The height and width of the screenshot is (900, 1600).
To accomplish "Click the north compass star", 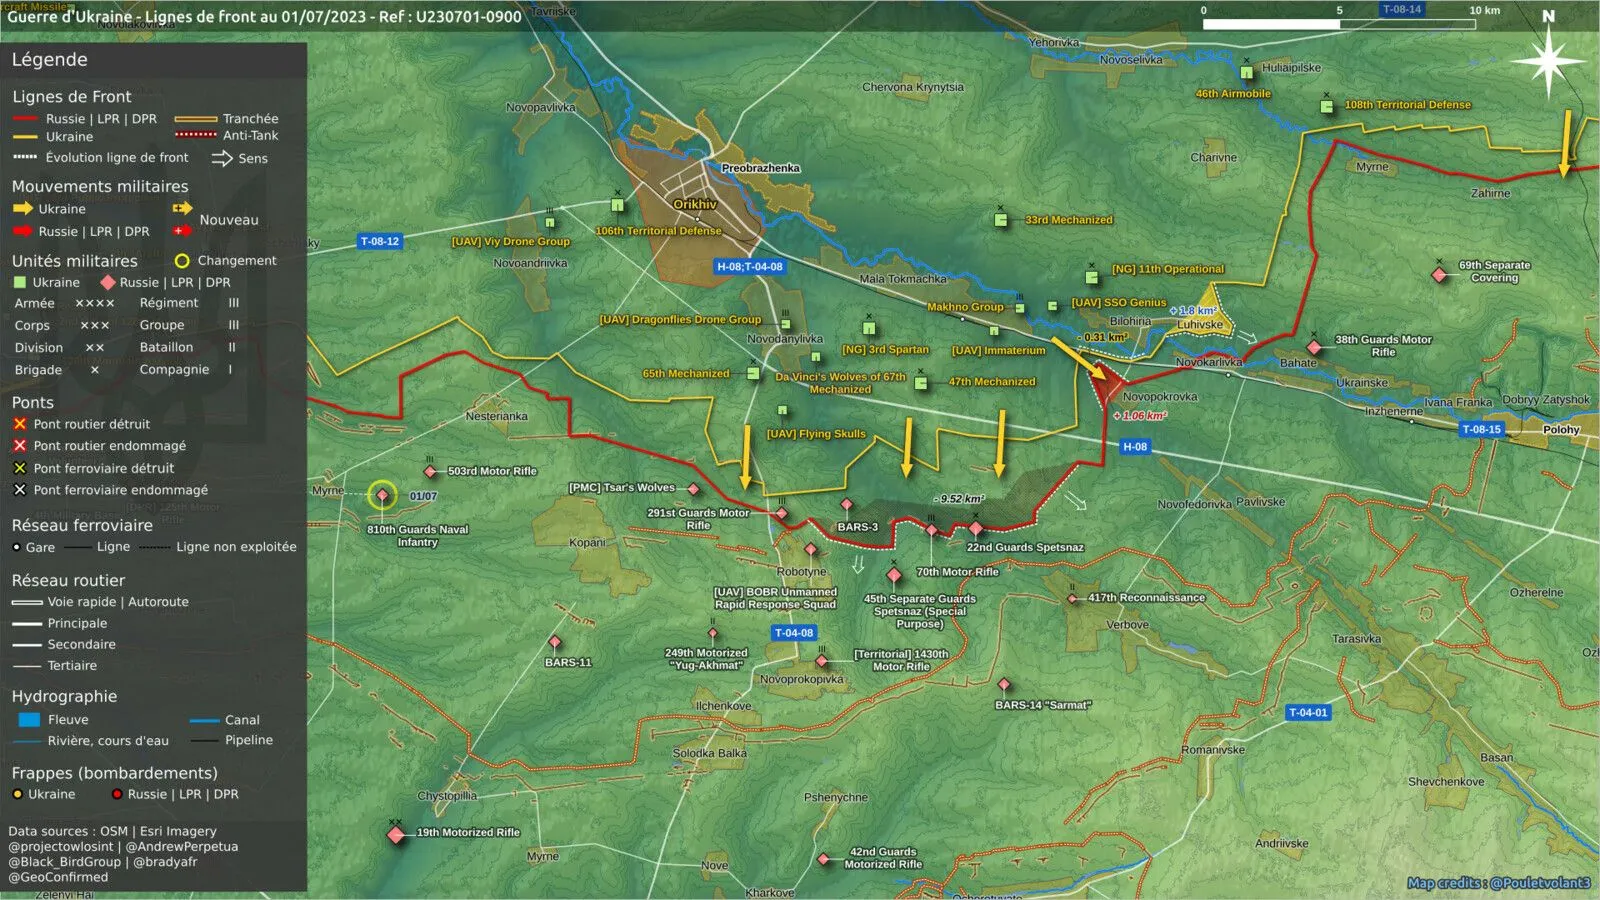I will tap(1548, 62).
